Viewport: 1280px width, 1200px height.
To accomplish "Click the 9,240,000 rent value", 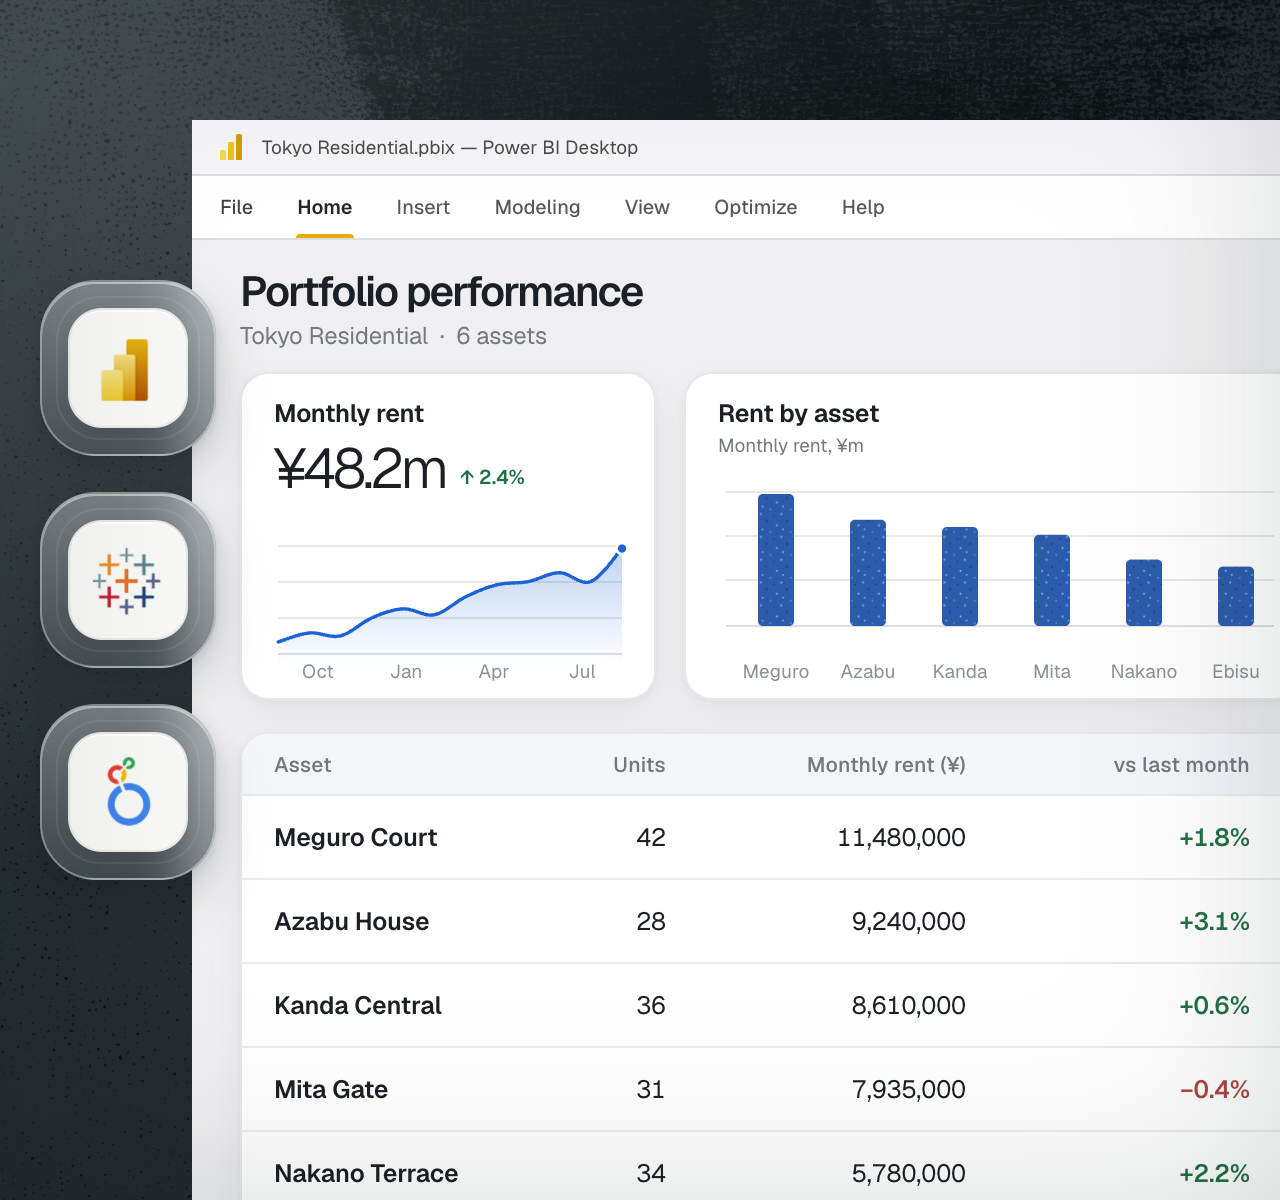I will point(908,921).
